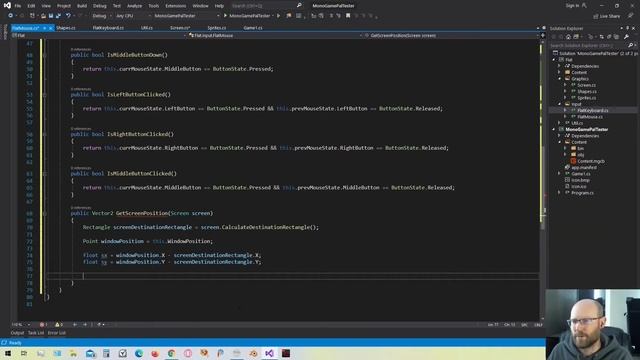
Task: Collapse GetScreenPosition method outline toggle
Action: click(45, 213)
